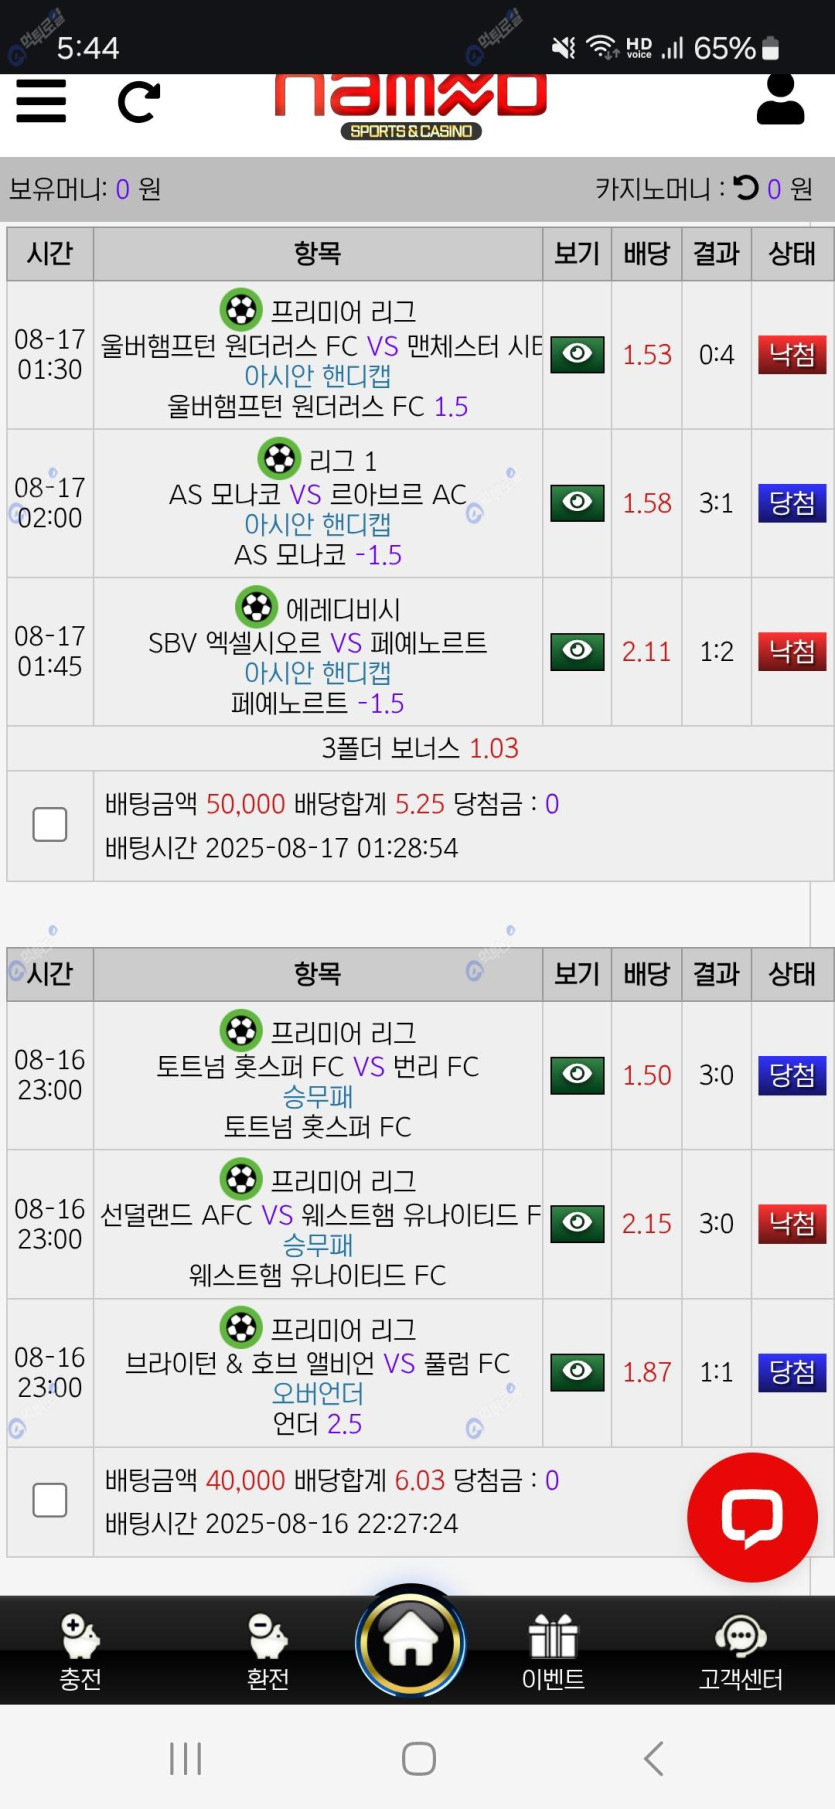Open the 환전 withdrawal tab
This screenshot has height=1809, width=835.
pos(268,1651)
